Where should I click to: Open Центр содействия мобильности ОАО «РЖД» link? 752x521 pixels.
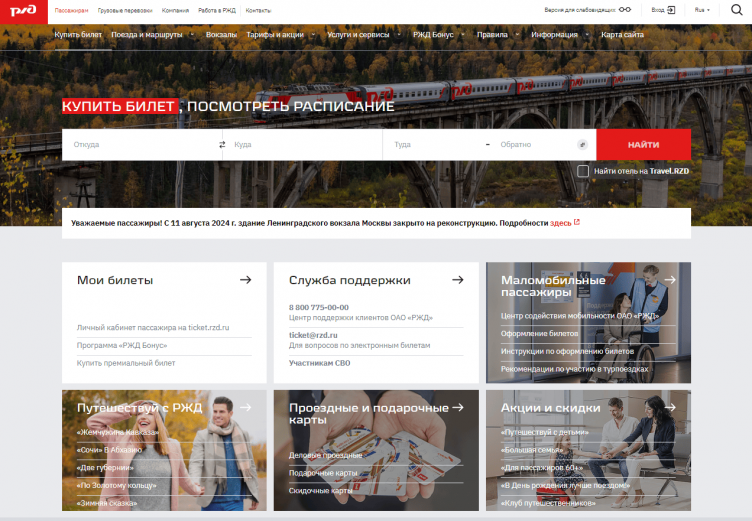[x=580, y=316]
